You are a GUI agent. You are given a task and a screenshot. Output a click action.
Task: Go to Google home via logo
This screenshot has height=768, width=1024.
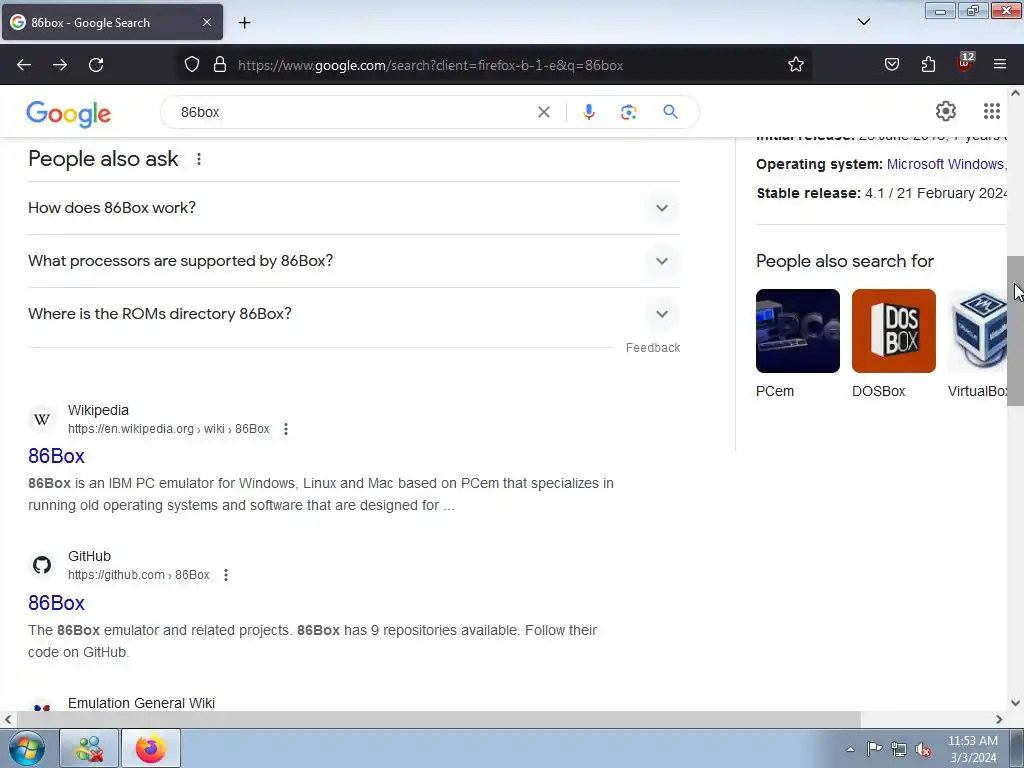[x=69, y=114]
